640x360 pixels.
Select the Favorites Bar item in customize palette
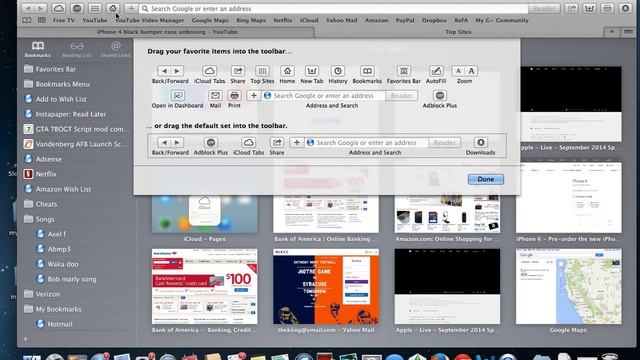(x=404, y=75)
